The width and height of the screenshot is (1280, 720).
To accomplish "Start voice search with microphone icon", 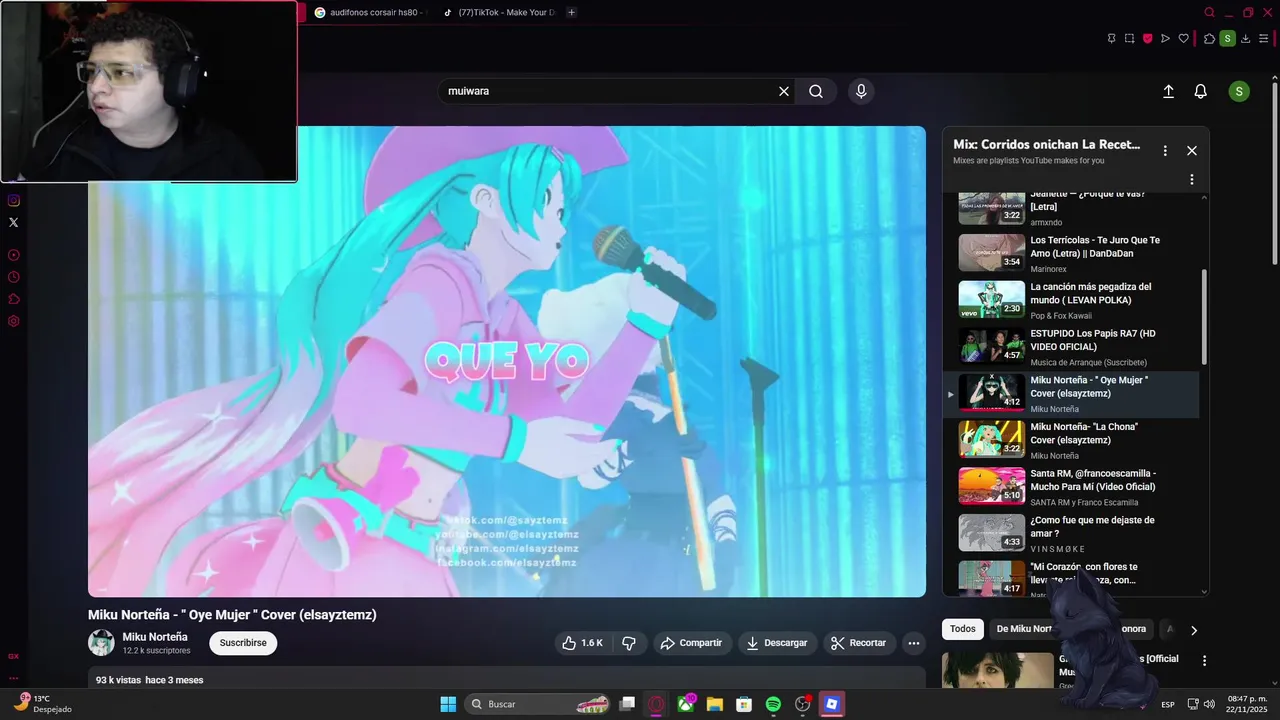I will 861,91.
